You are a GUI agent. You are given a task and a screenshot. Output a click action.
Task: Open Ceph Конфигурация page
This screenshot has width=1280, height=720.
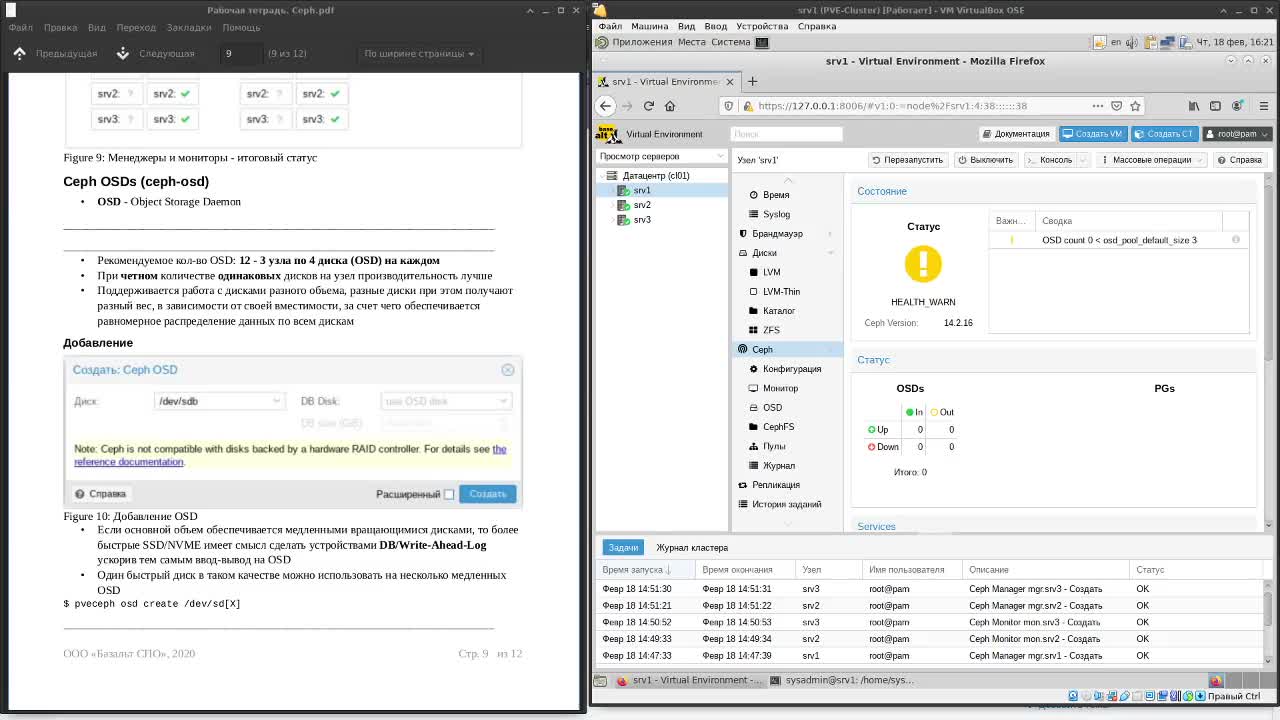787,369
